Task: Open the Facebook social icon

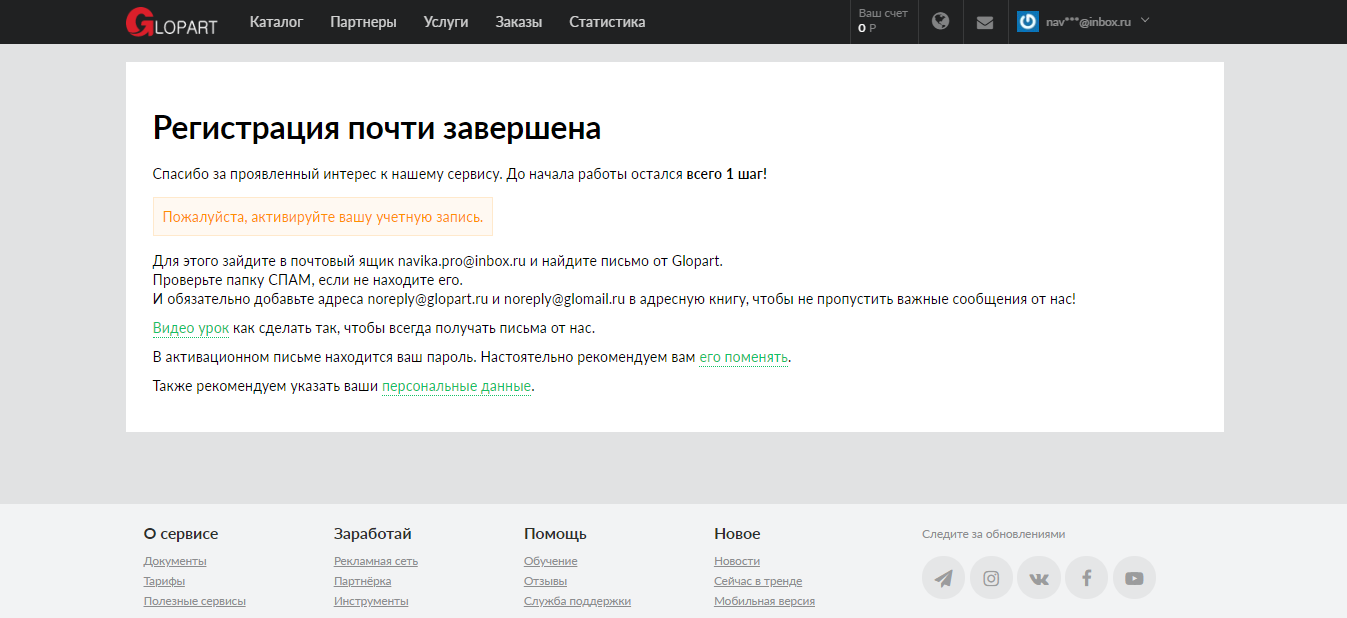Action: coord(1086,578)
